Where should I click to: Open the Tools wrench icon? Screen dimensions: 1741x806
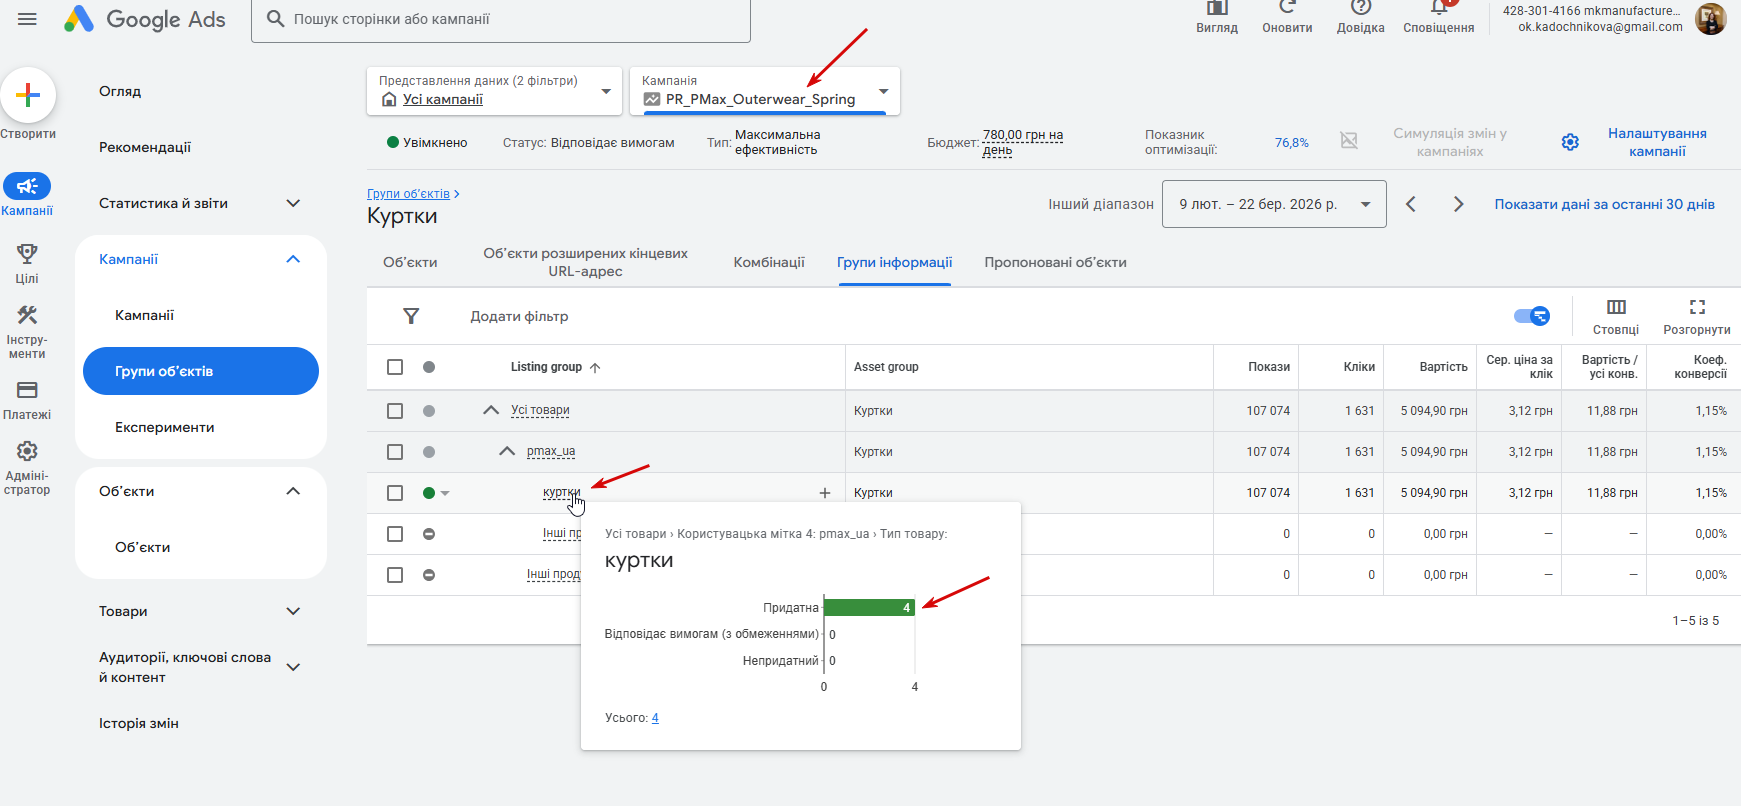(x=27, y=316)
